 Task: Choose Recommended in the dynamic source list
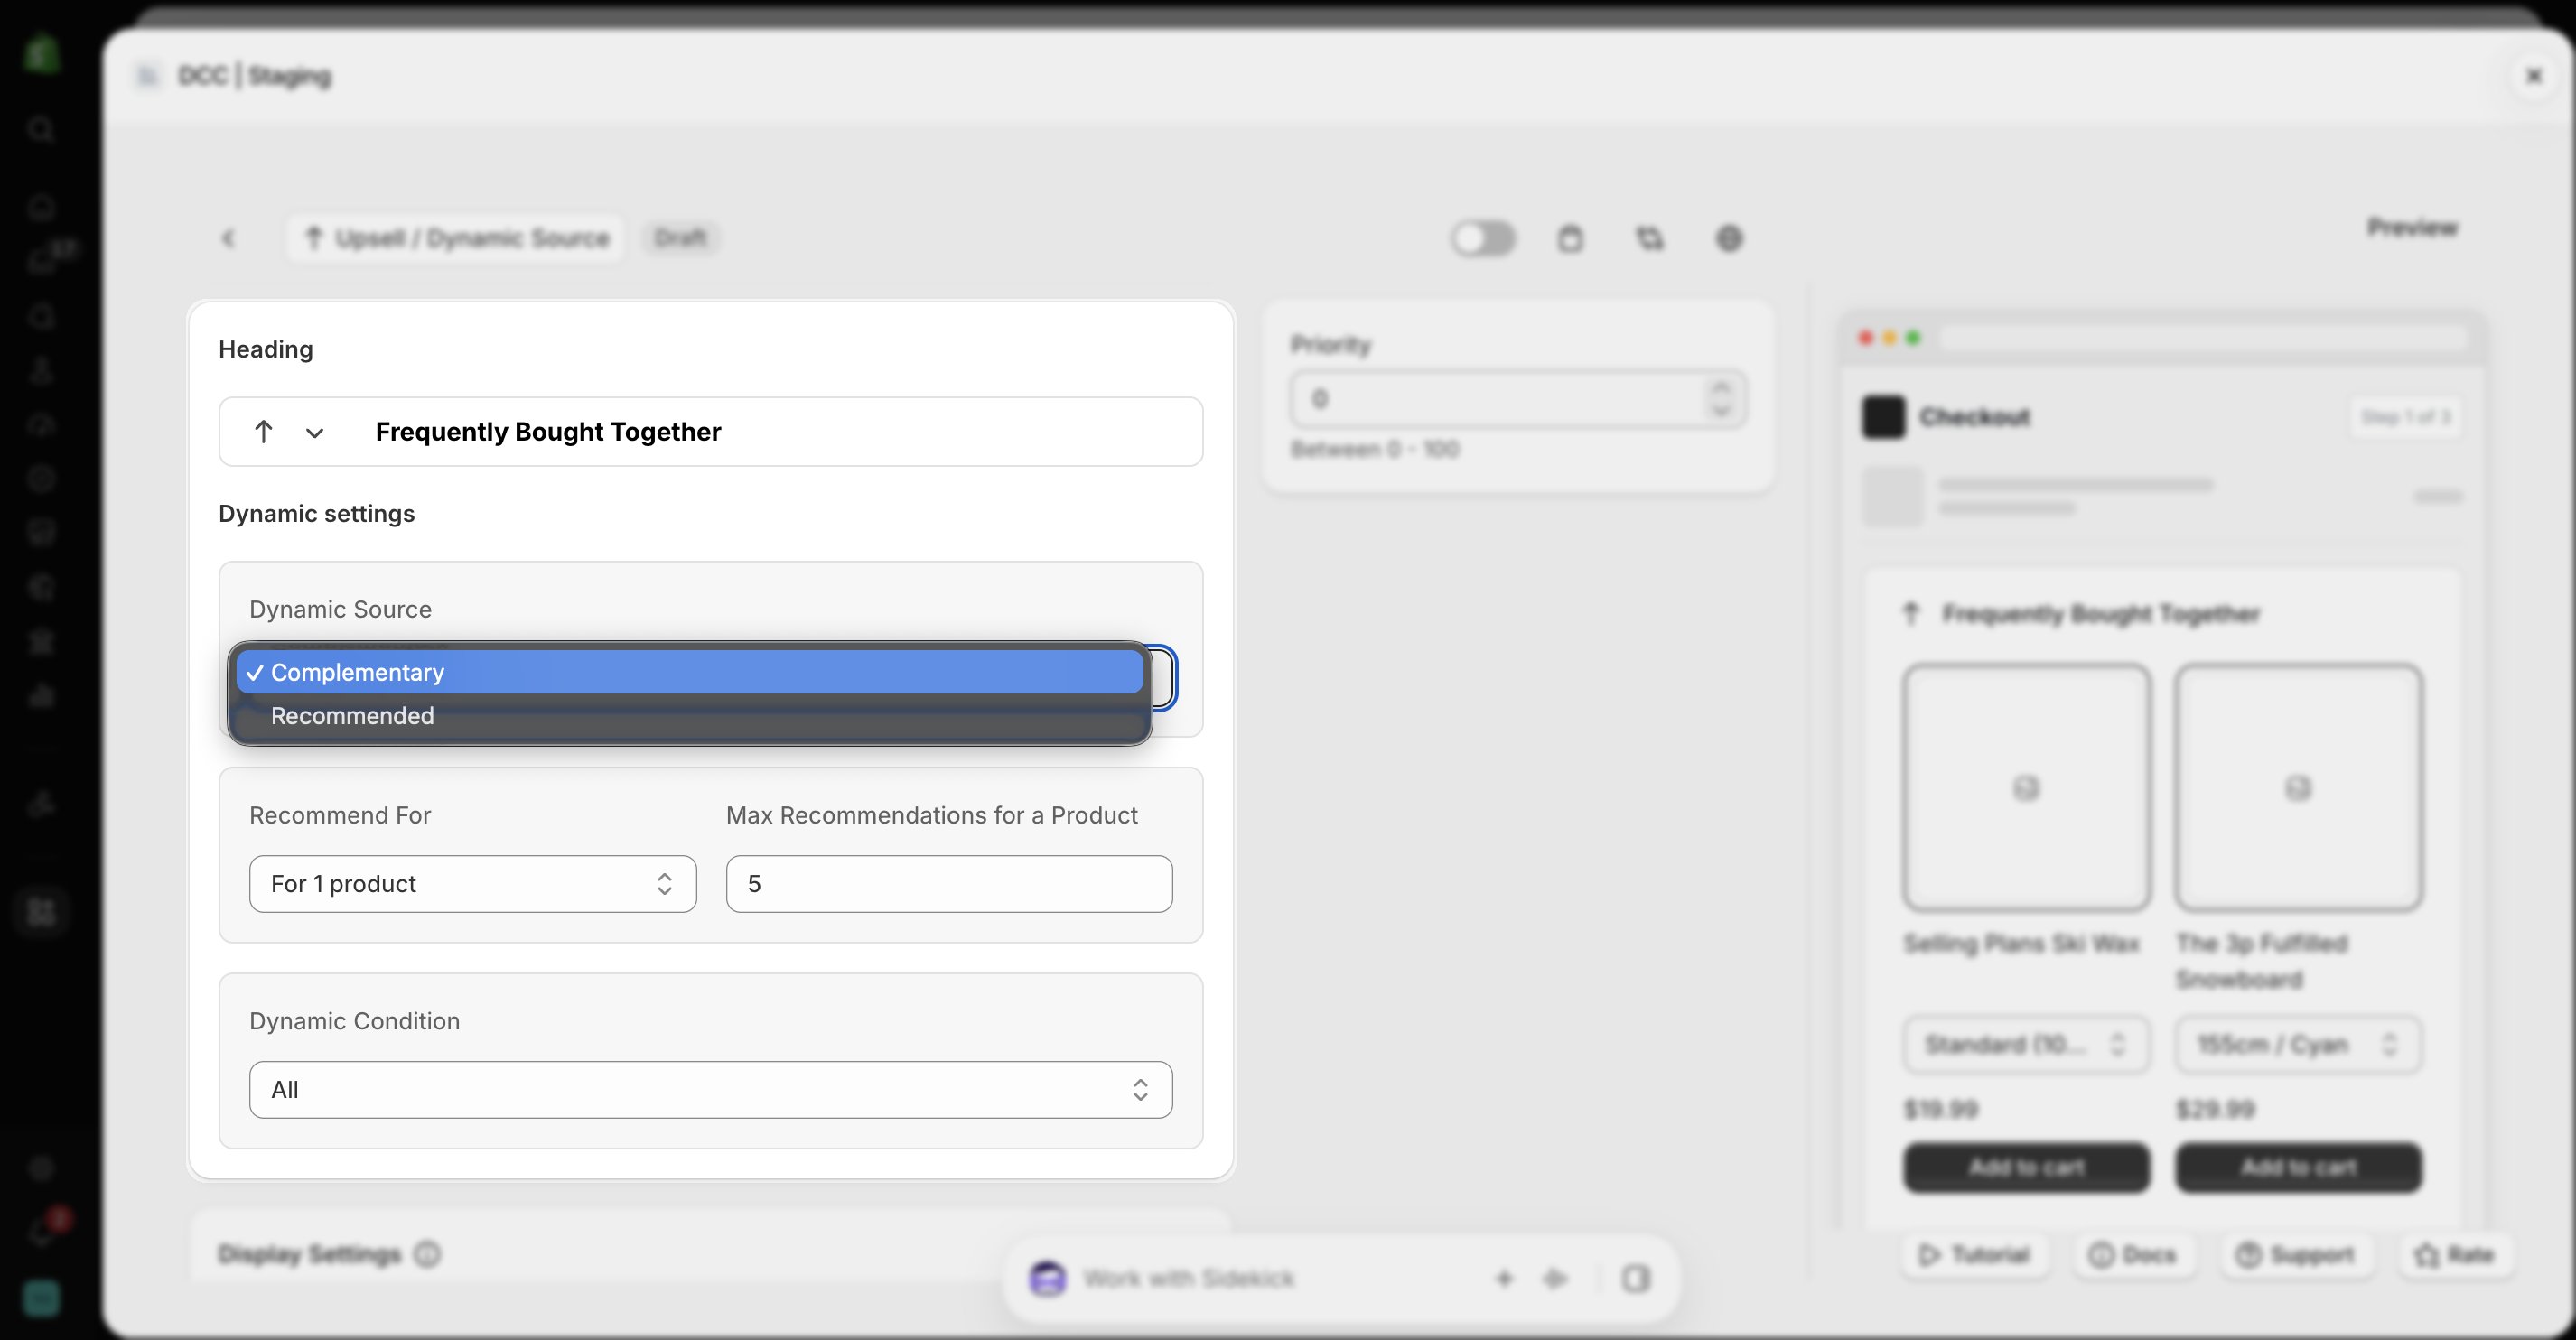click(690, 716)
